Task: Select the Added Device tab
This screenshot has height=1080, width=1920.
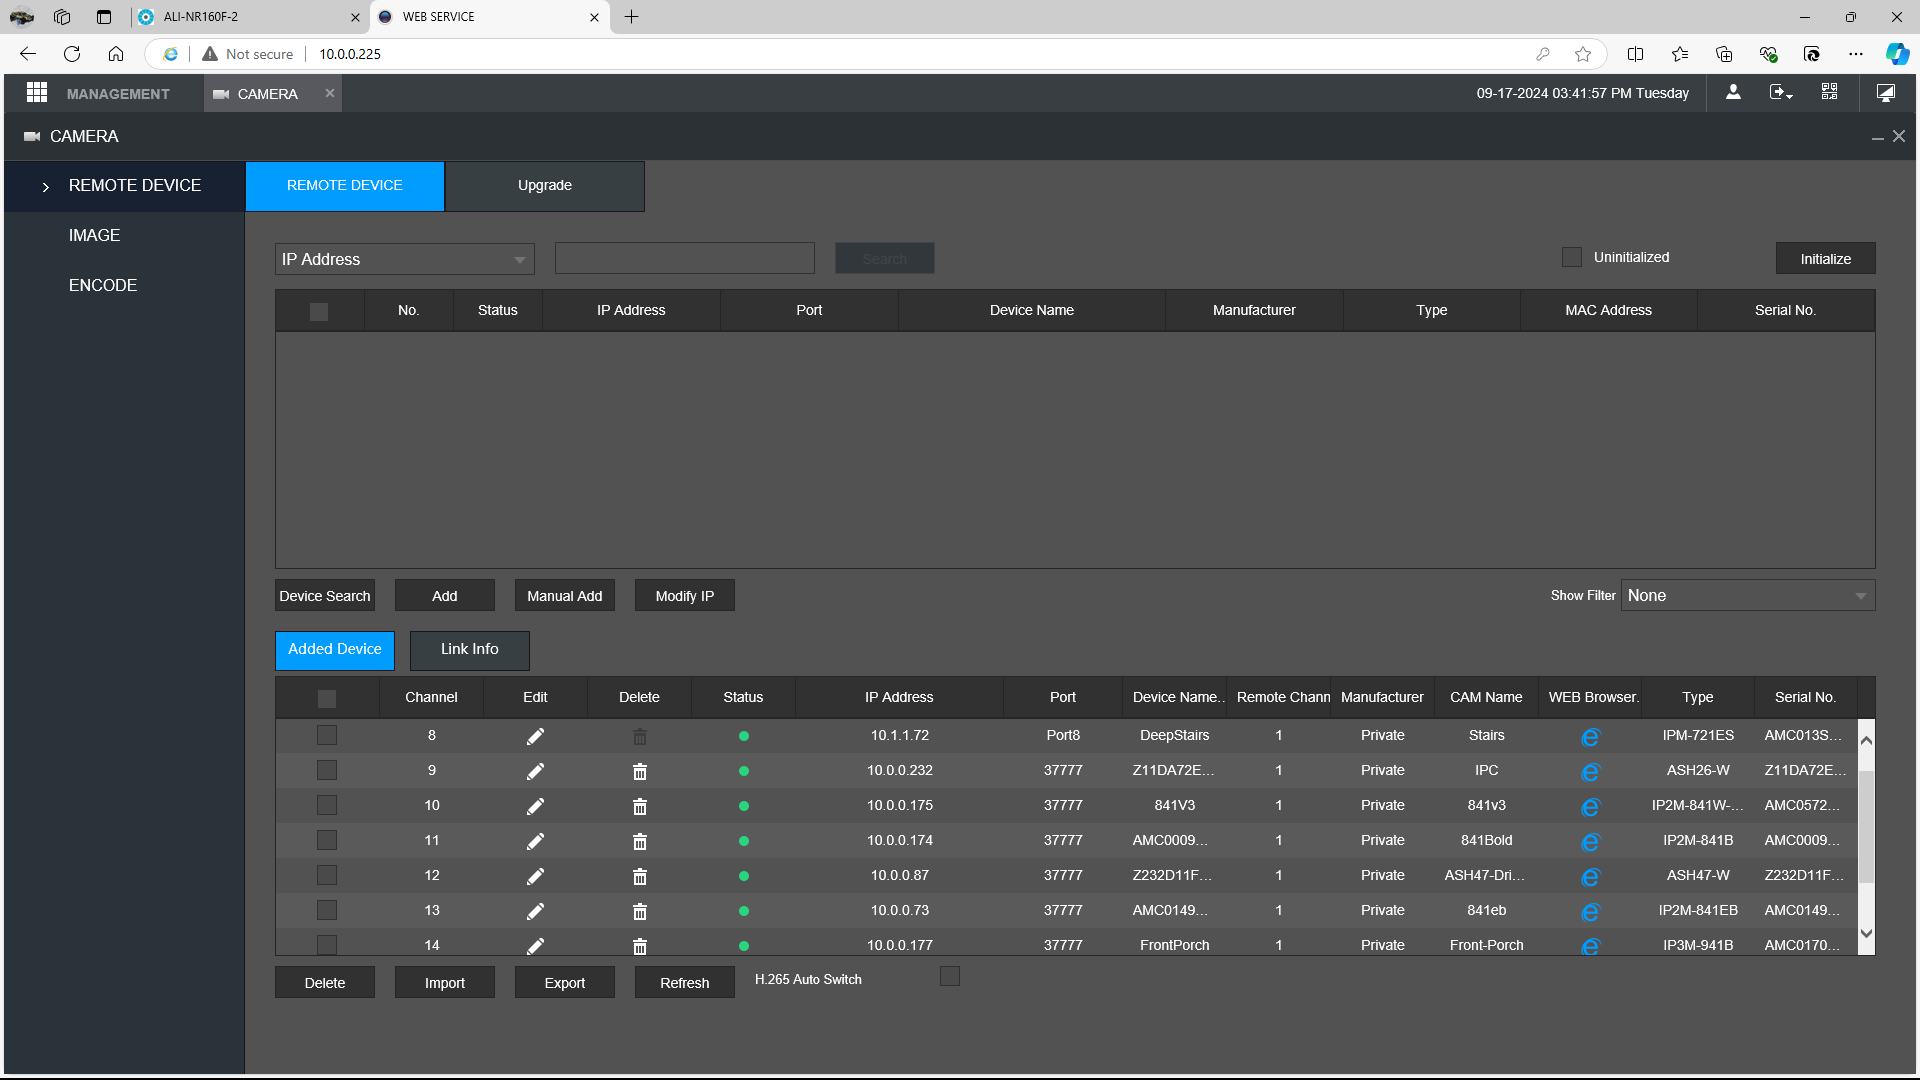Action: 335,650
